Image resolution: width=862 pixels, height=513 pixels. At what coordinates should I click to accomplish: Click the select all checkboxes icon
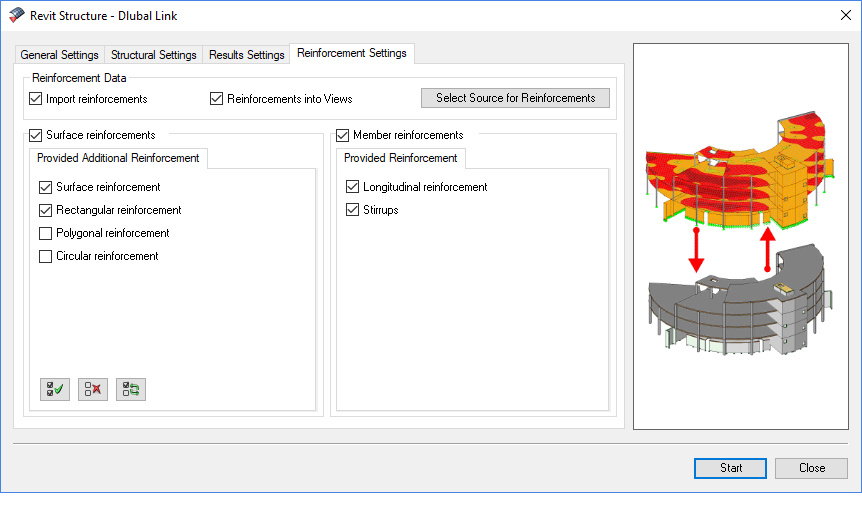click(x=55, y=390)
